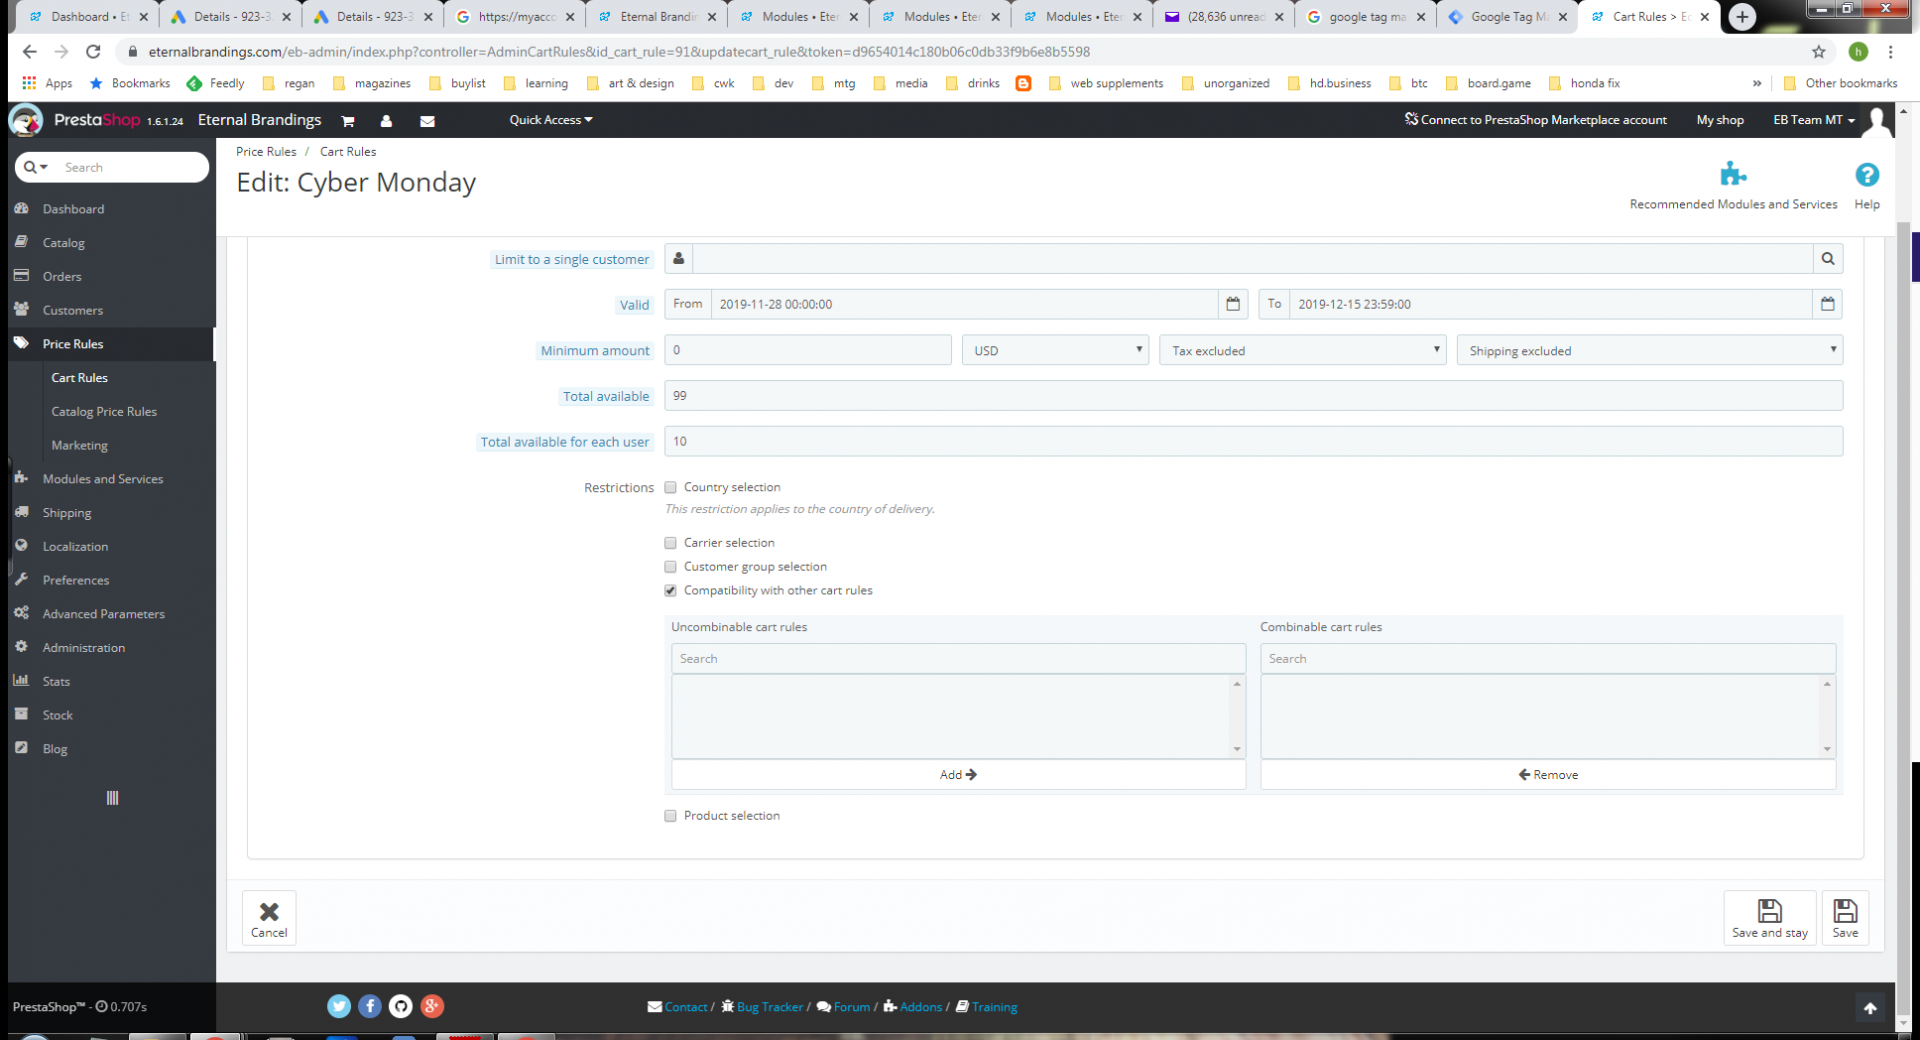Search in Uncombinable cart rules box
This screenshot has height=1040, width=1920.
coord(958,659)
